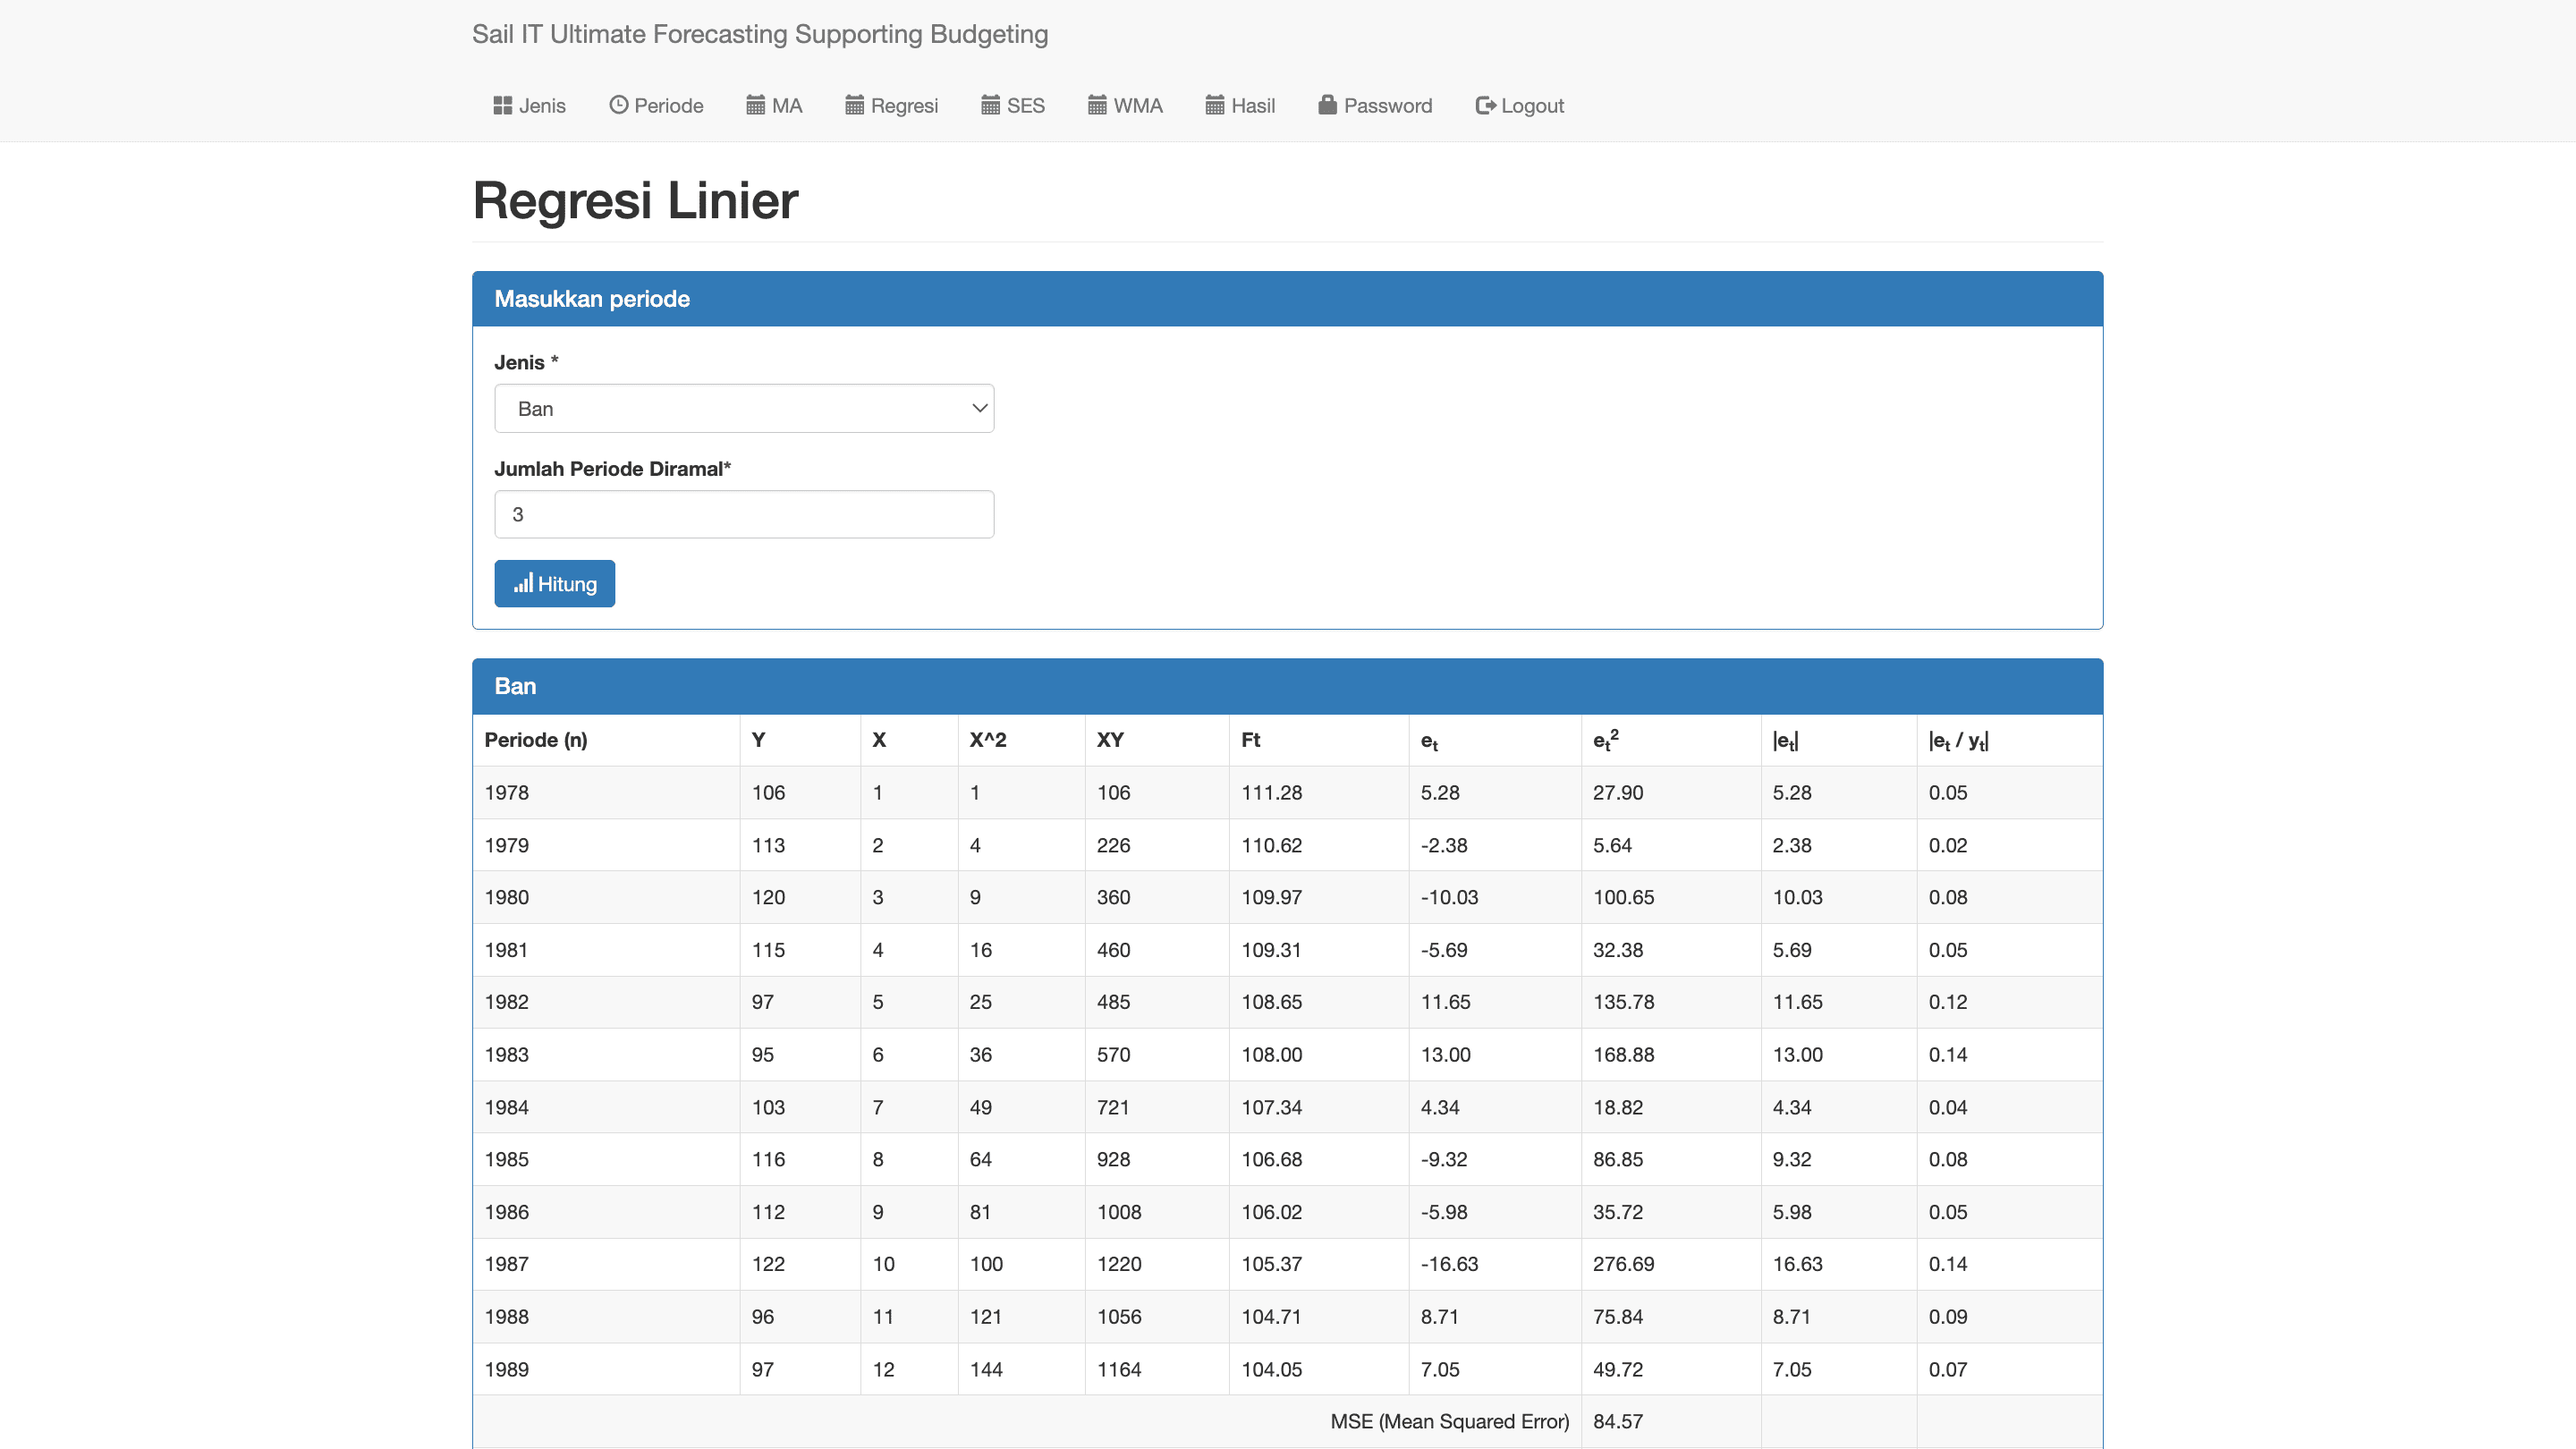Go to the WMA menu item

[x=1125, y=105]
